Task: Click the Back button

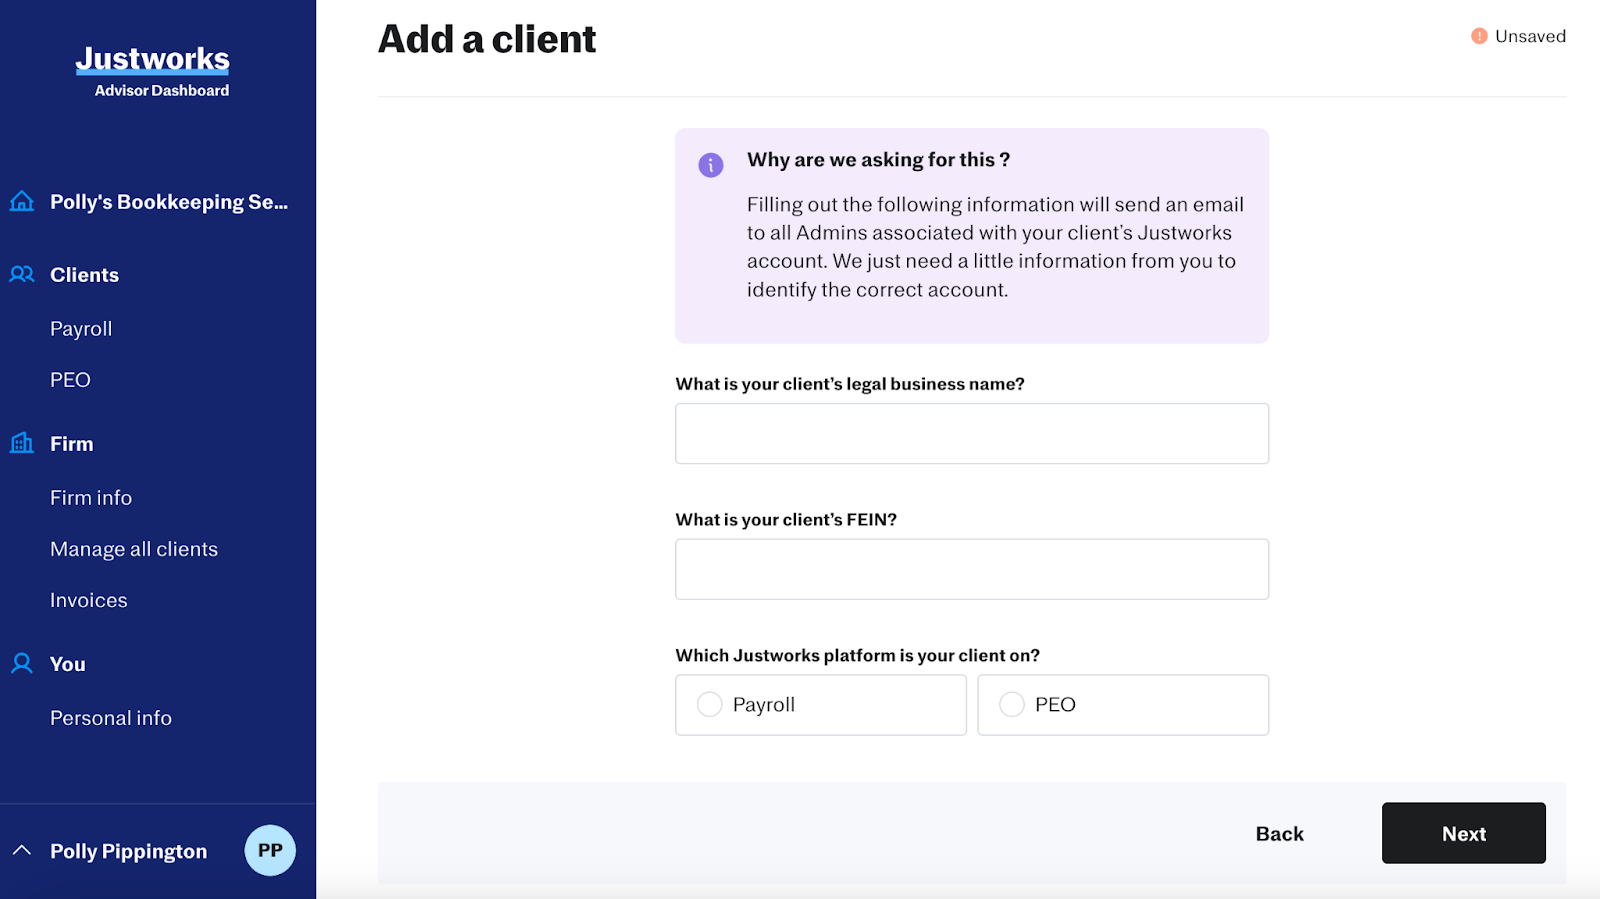Action: coord(1279,834)
